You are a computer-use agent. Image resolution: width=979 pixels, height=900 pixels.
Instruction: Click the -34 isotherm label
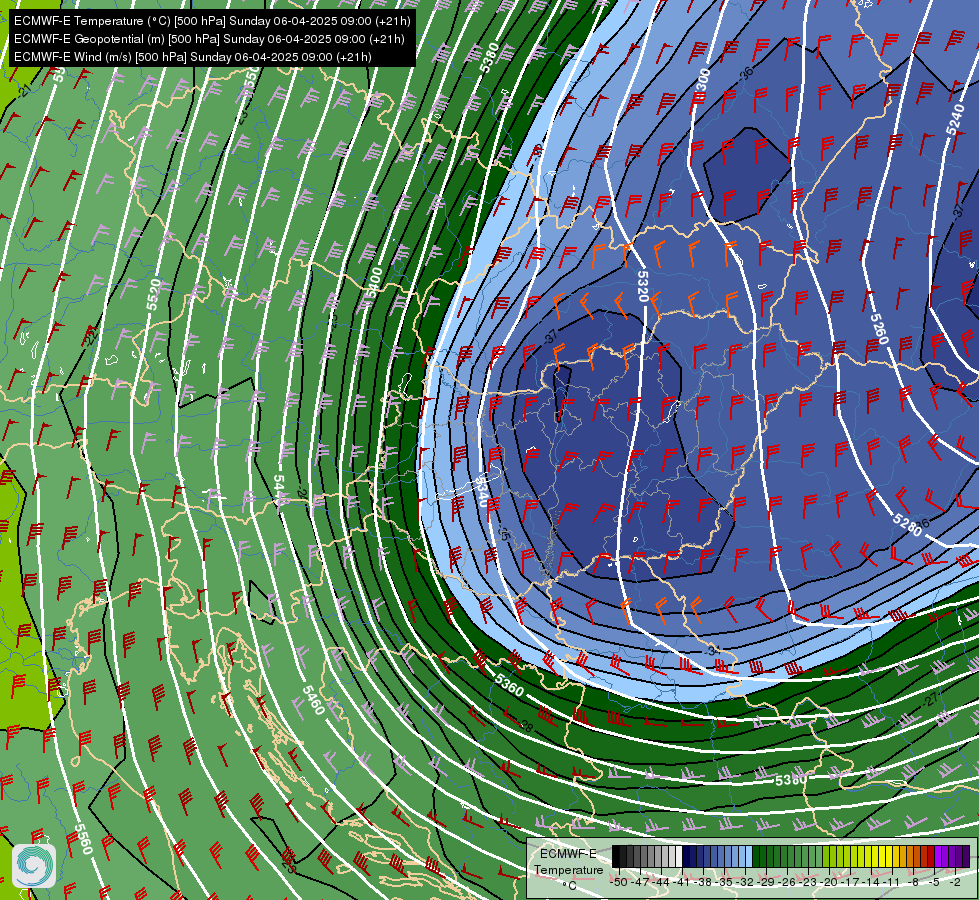click(x=713, y=651)
